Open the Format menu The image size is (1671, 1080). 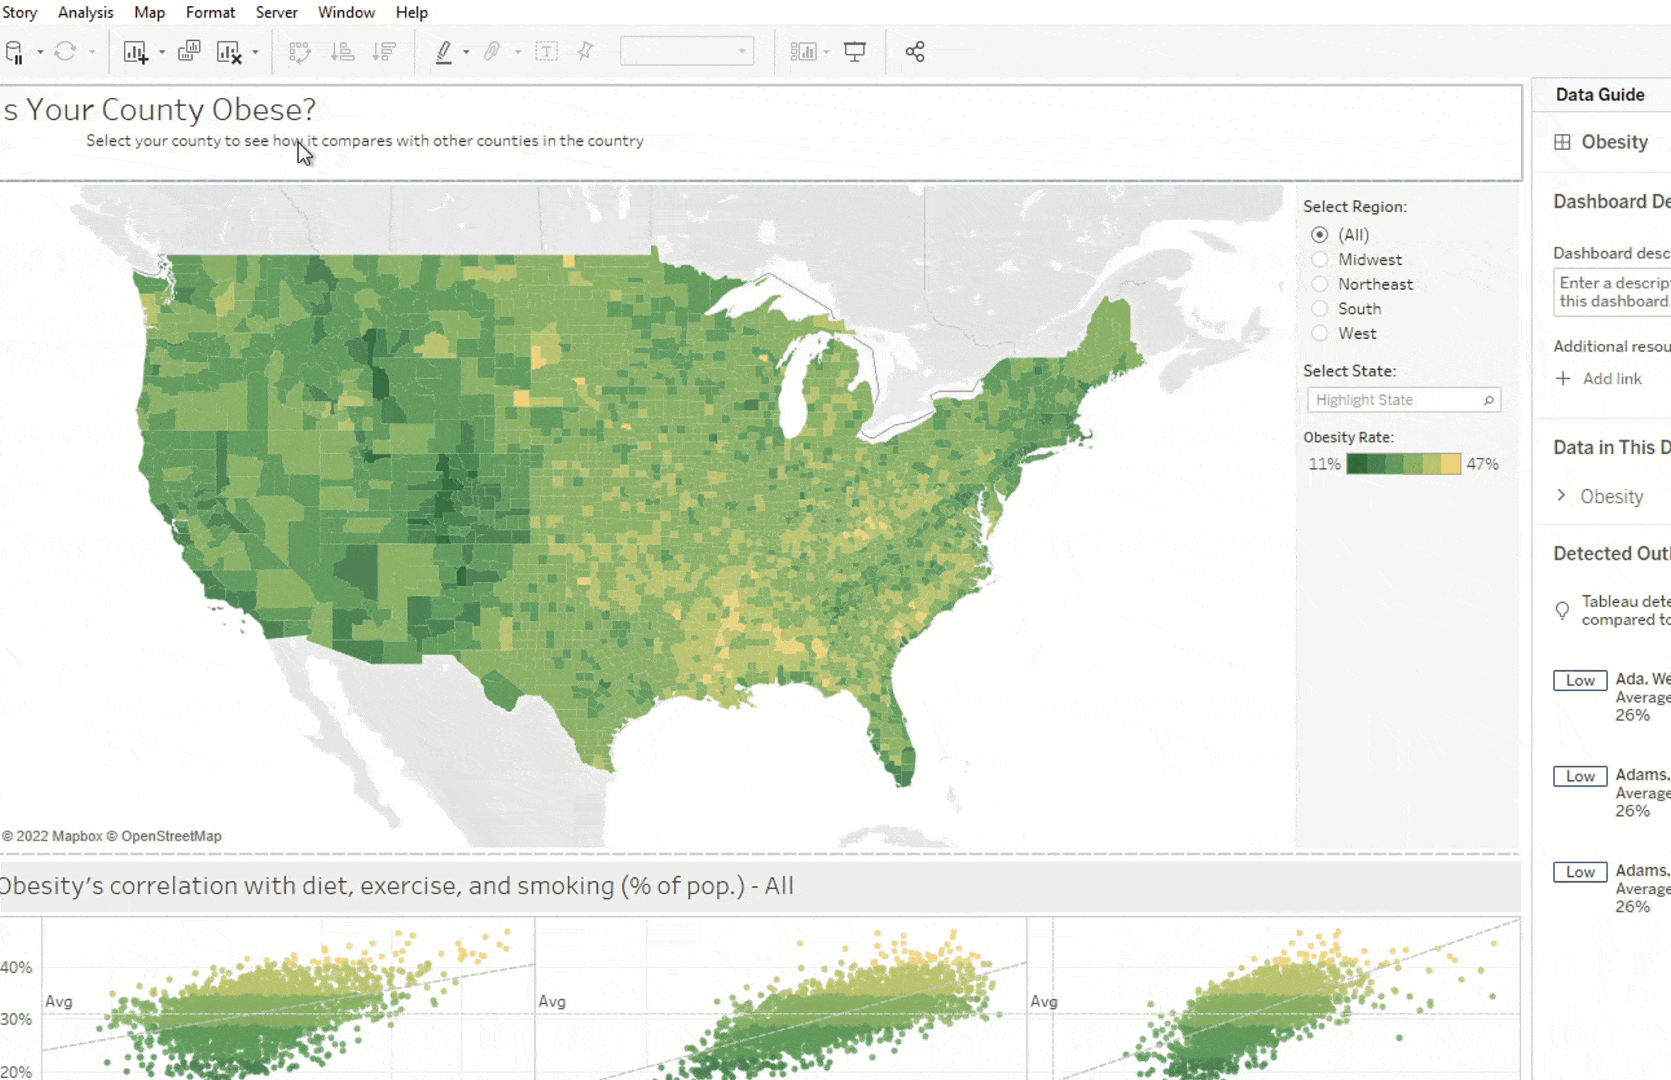coord(210,12)
